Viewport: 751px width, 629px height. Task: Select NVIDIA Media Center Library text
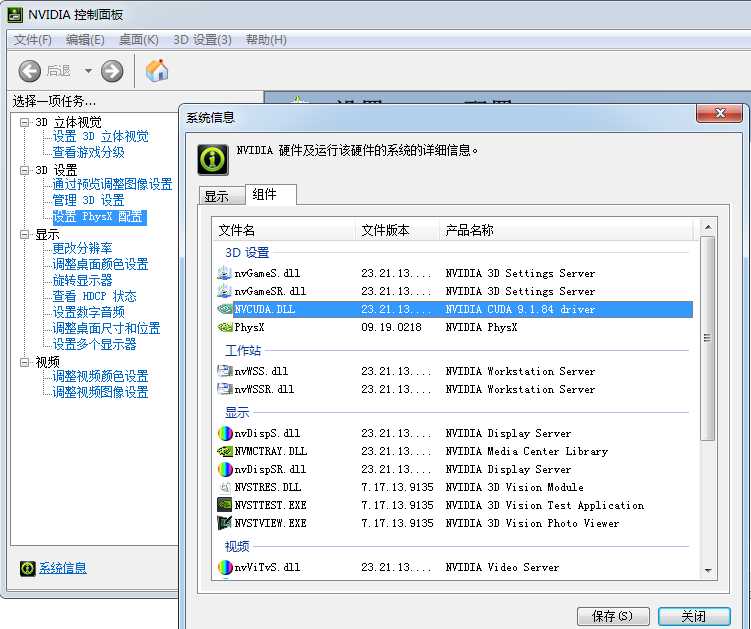526,451
